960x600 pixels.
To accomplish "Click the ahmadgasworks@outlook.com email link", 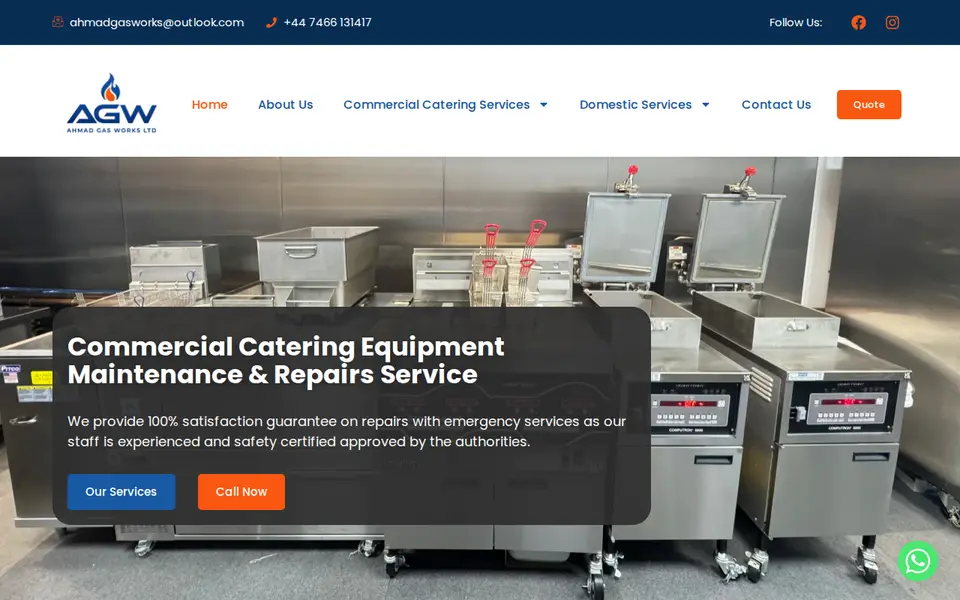I will (157, 23).
